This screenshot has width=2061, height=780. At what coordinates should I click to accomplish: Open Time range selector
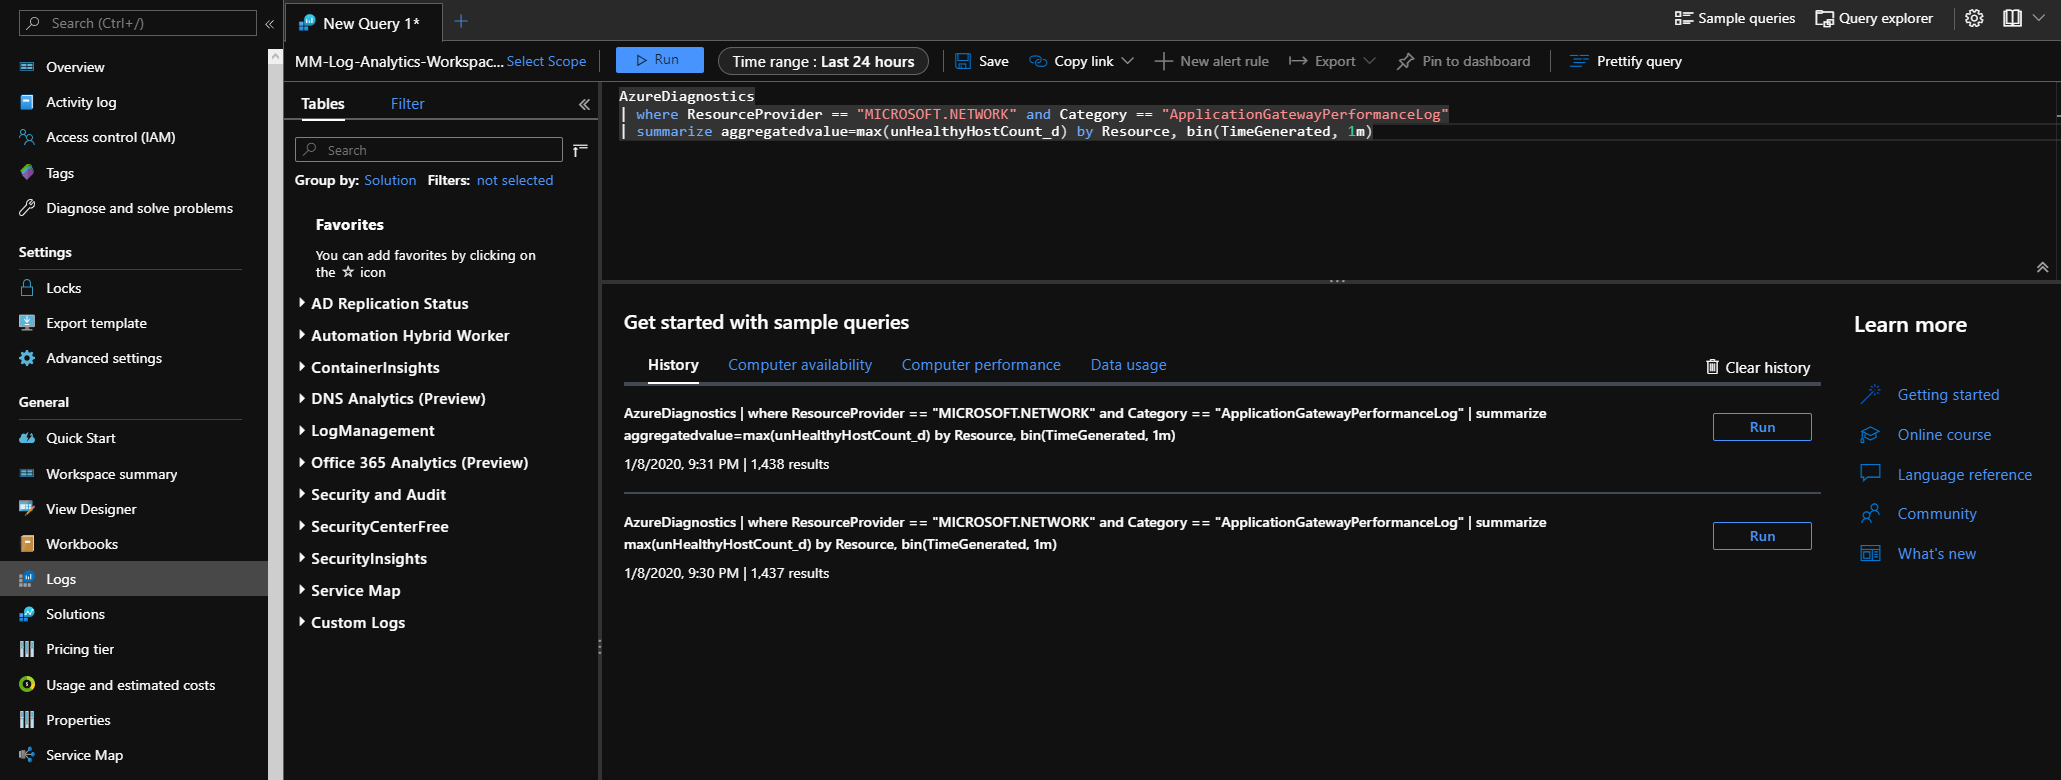[x=823, y=61]
